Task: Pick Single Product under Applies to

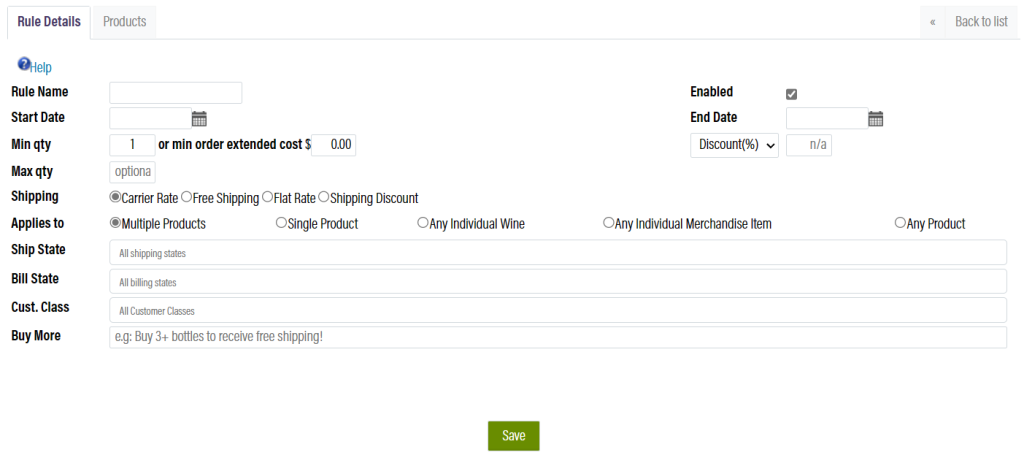Action: 281,224
